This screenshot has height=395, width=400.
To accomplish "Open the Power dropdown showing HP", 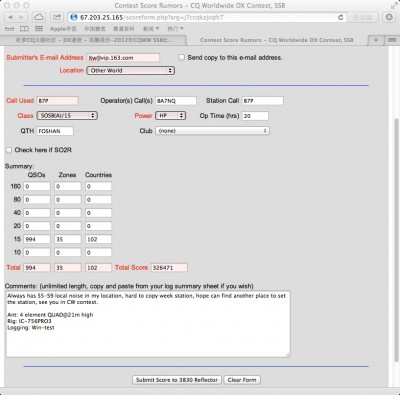I will [170, 116].
